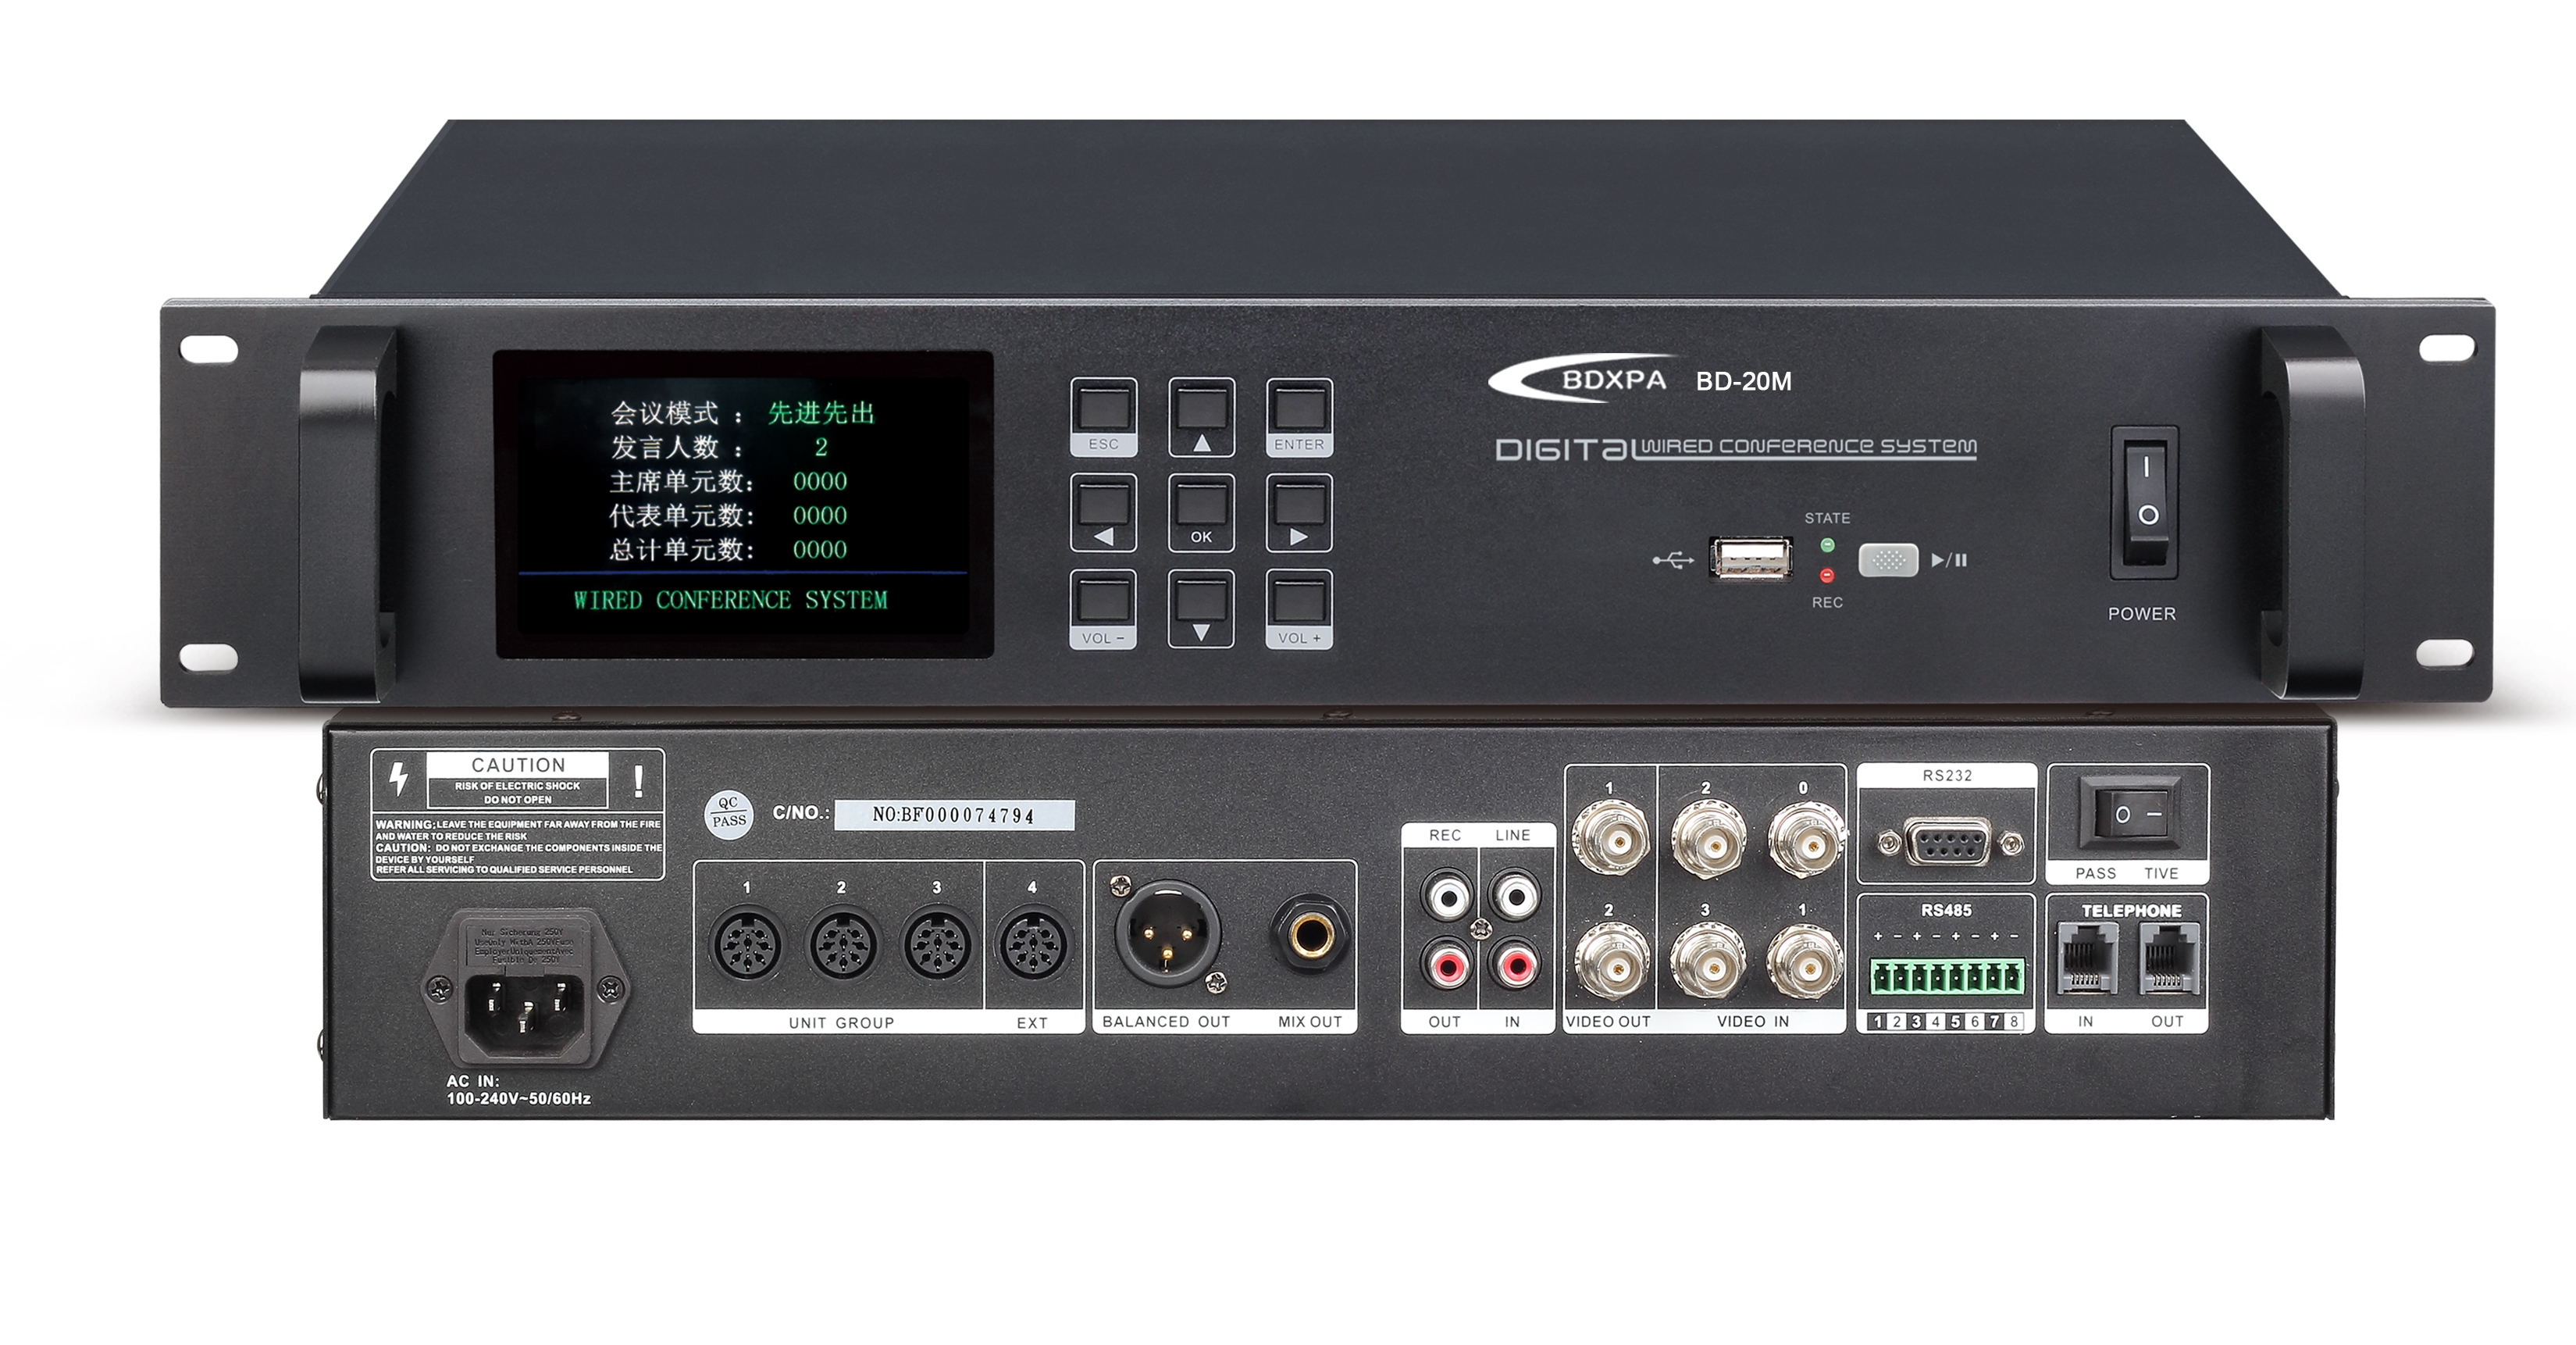
Task: Click the white LINE IN RCA jack
Action: pyautogui.click(x=1516, y=897)
